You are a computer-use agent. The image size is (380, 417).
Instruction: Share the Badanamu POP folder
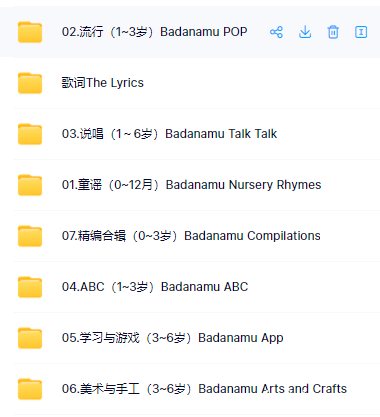(276, 32)
